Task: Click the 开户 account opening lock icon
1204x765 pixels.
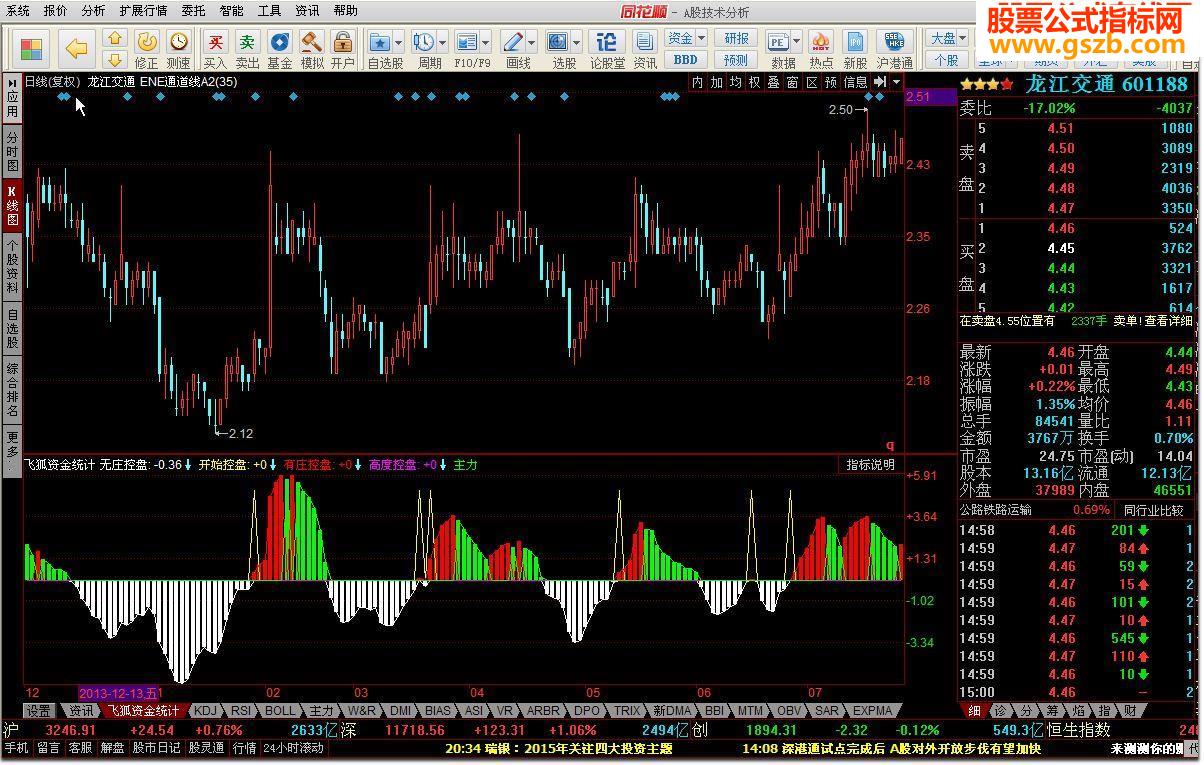Action: click(343, 41)
